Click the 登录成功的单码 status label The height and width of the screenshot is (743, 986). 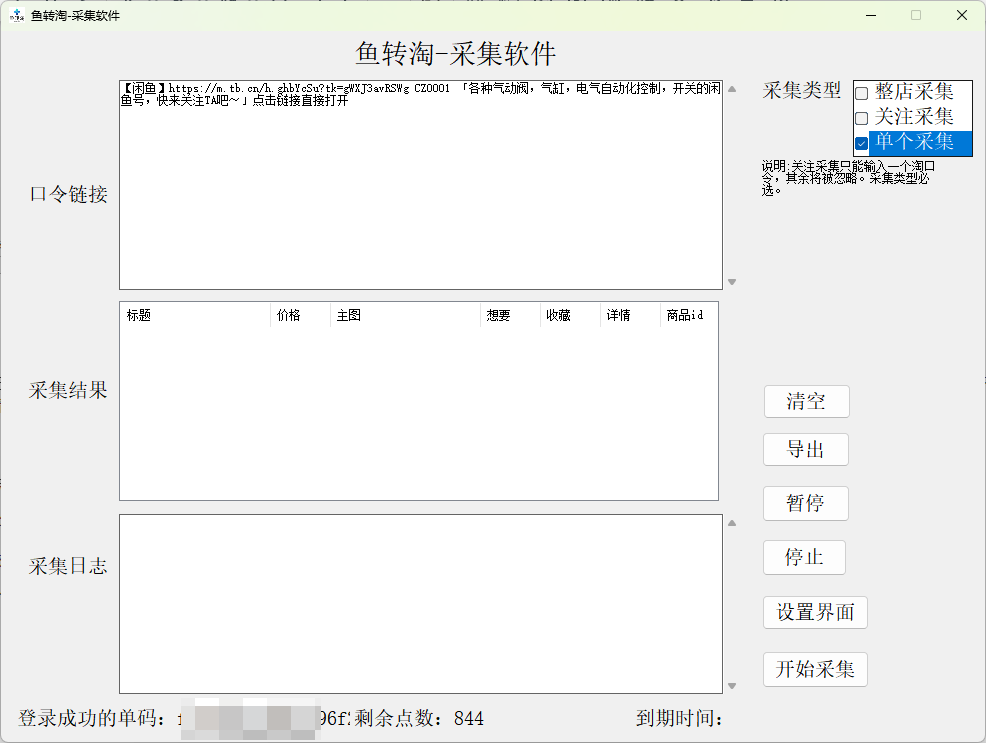(92, 718)
